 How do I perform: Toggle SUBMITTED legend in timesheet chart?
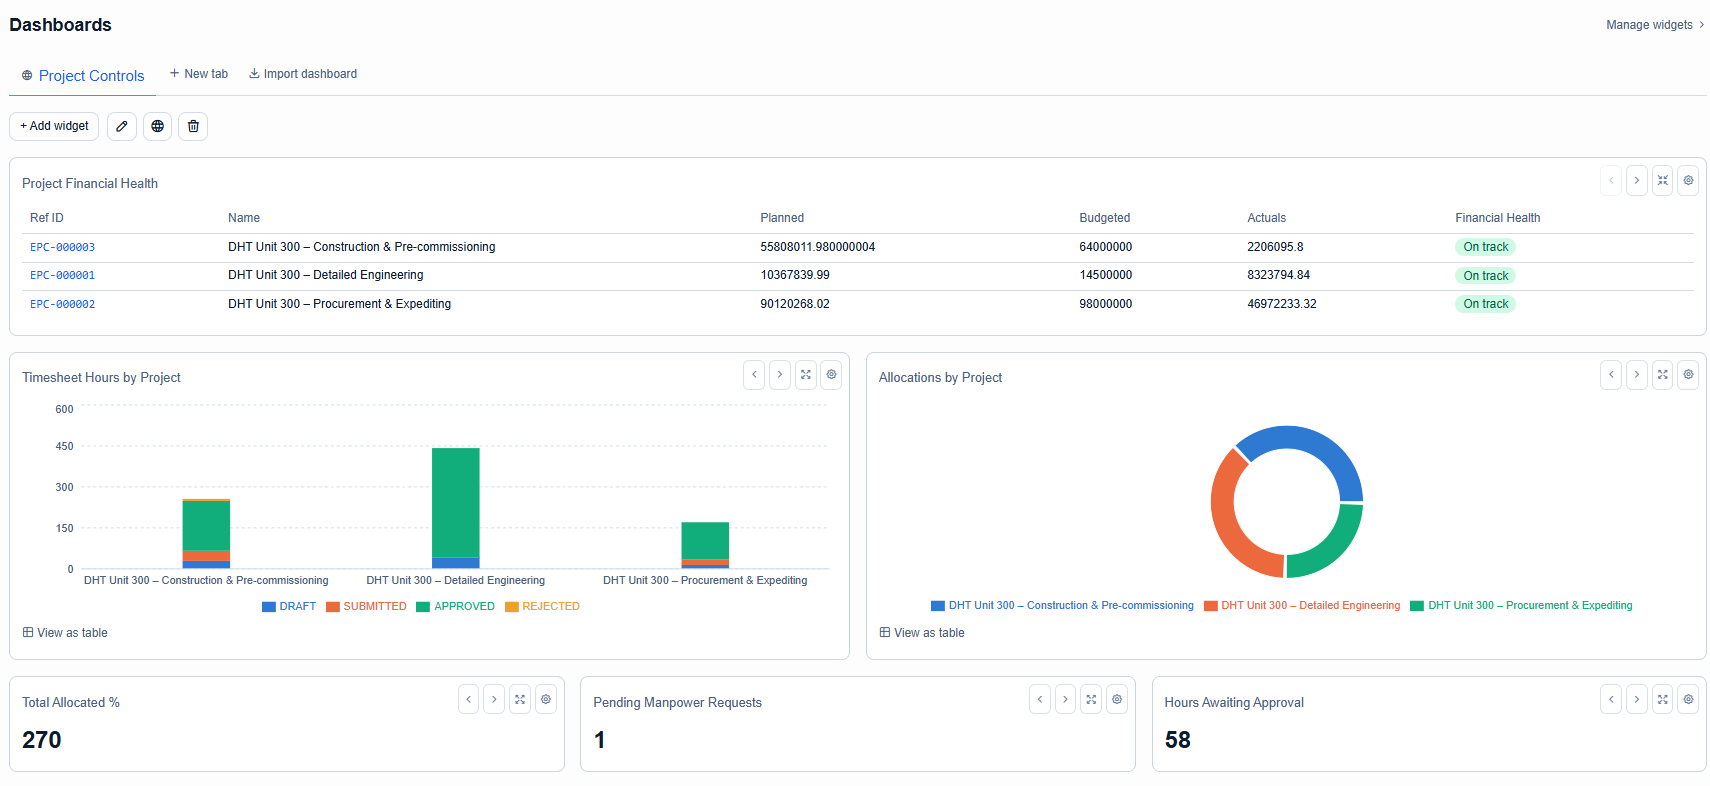[366, 607]
